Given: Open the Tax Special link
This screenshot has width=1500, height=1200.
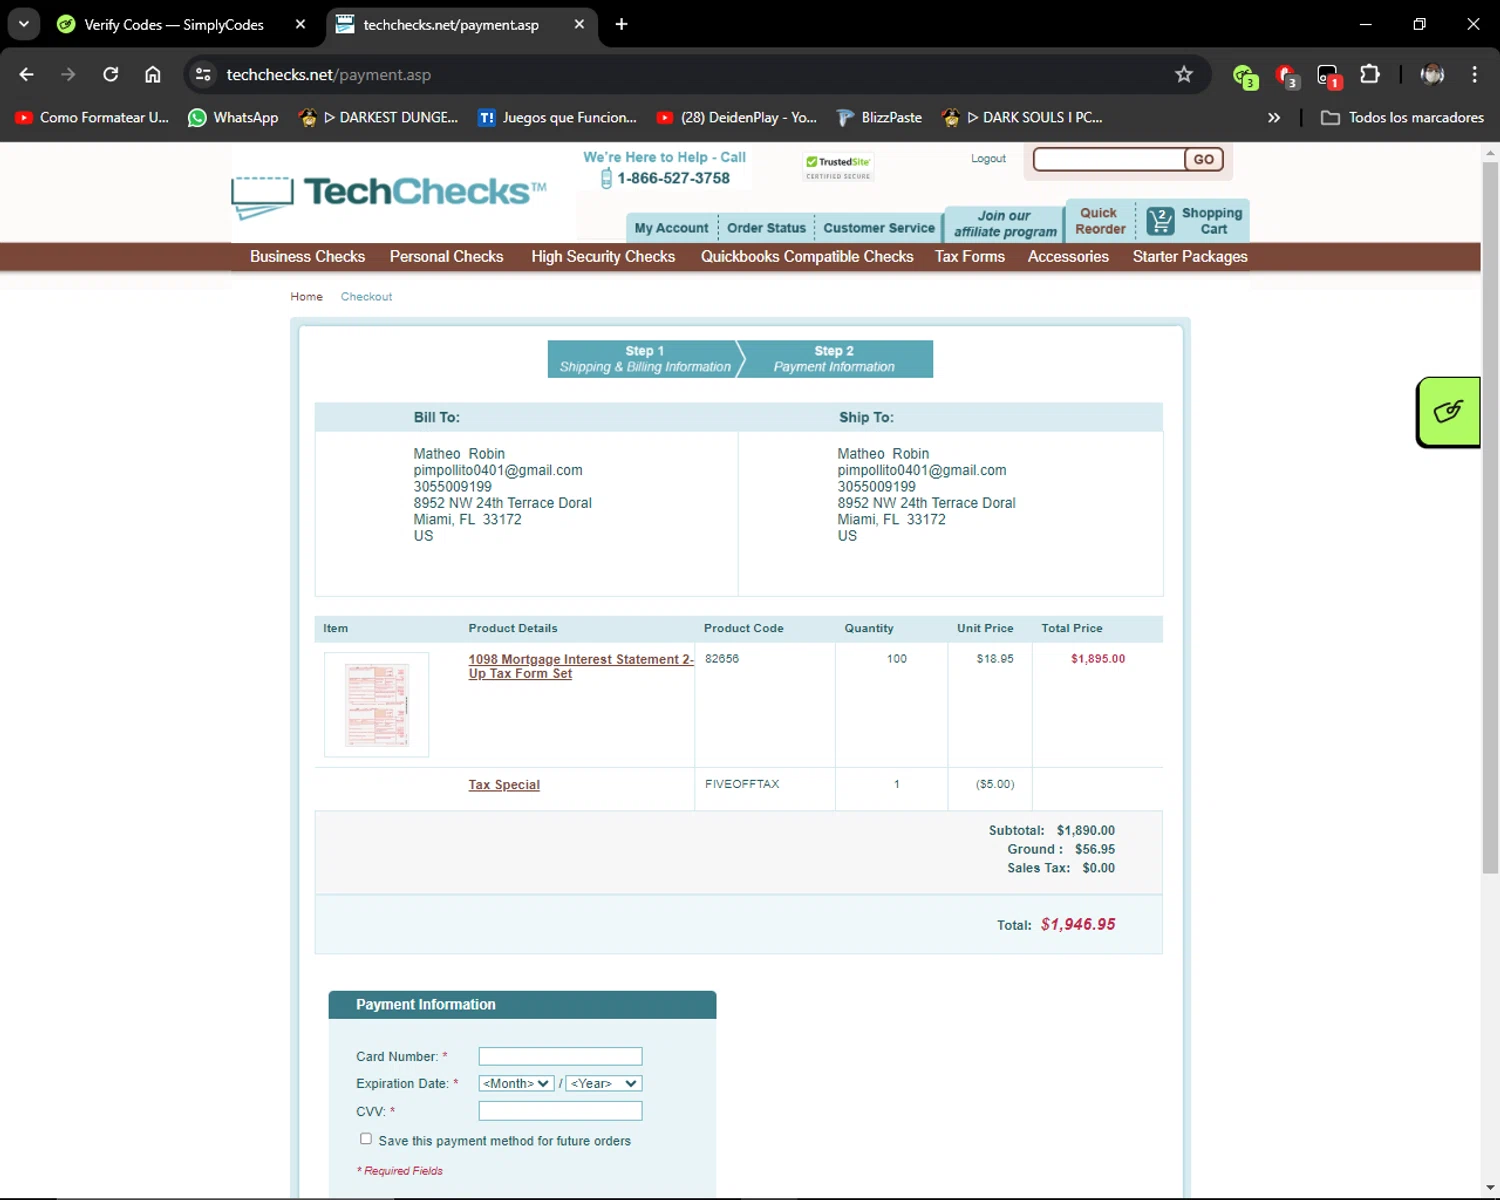Looking at the screenshot, I should [504, 785].
